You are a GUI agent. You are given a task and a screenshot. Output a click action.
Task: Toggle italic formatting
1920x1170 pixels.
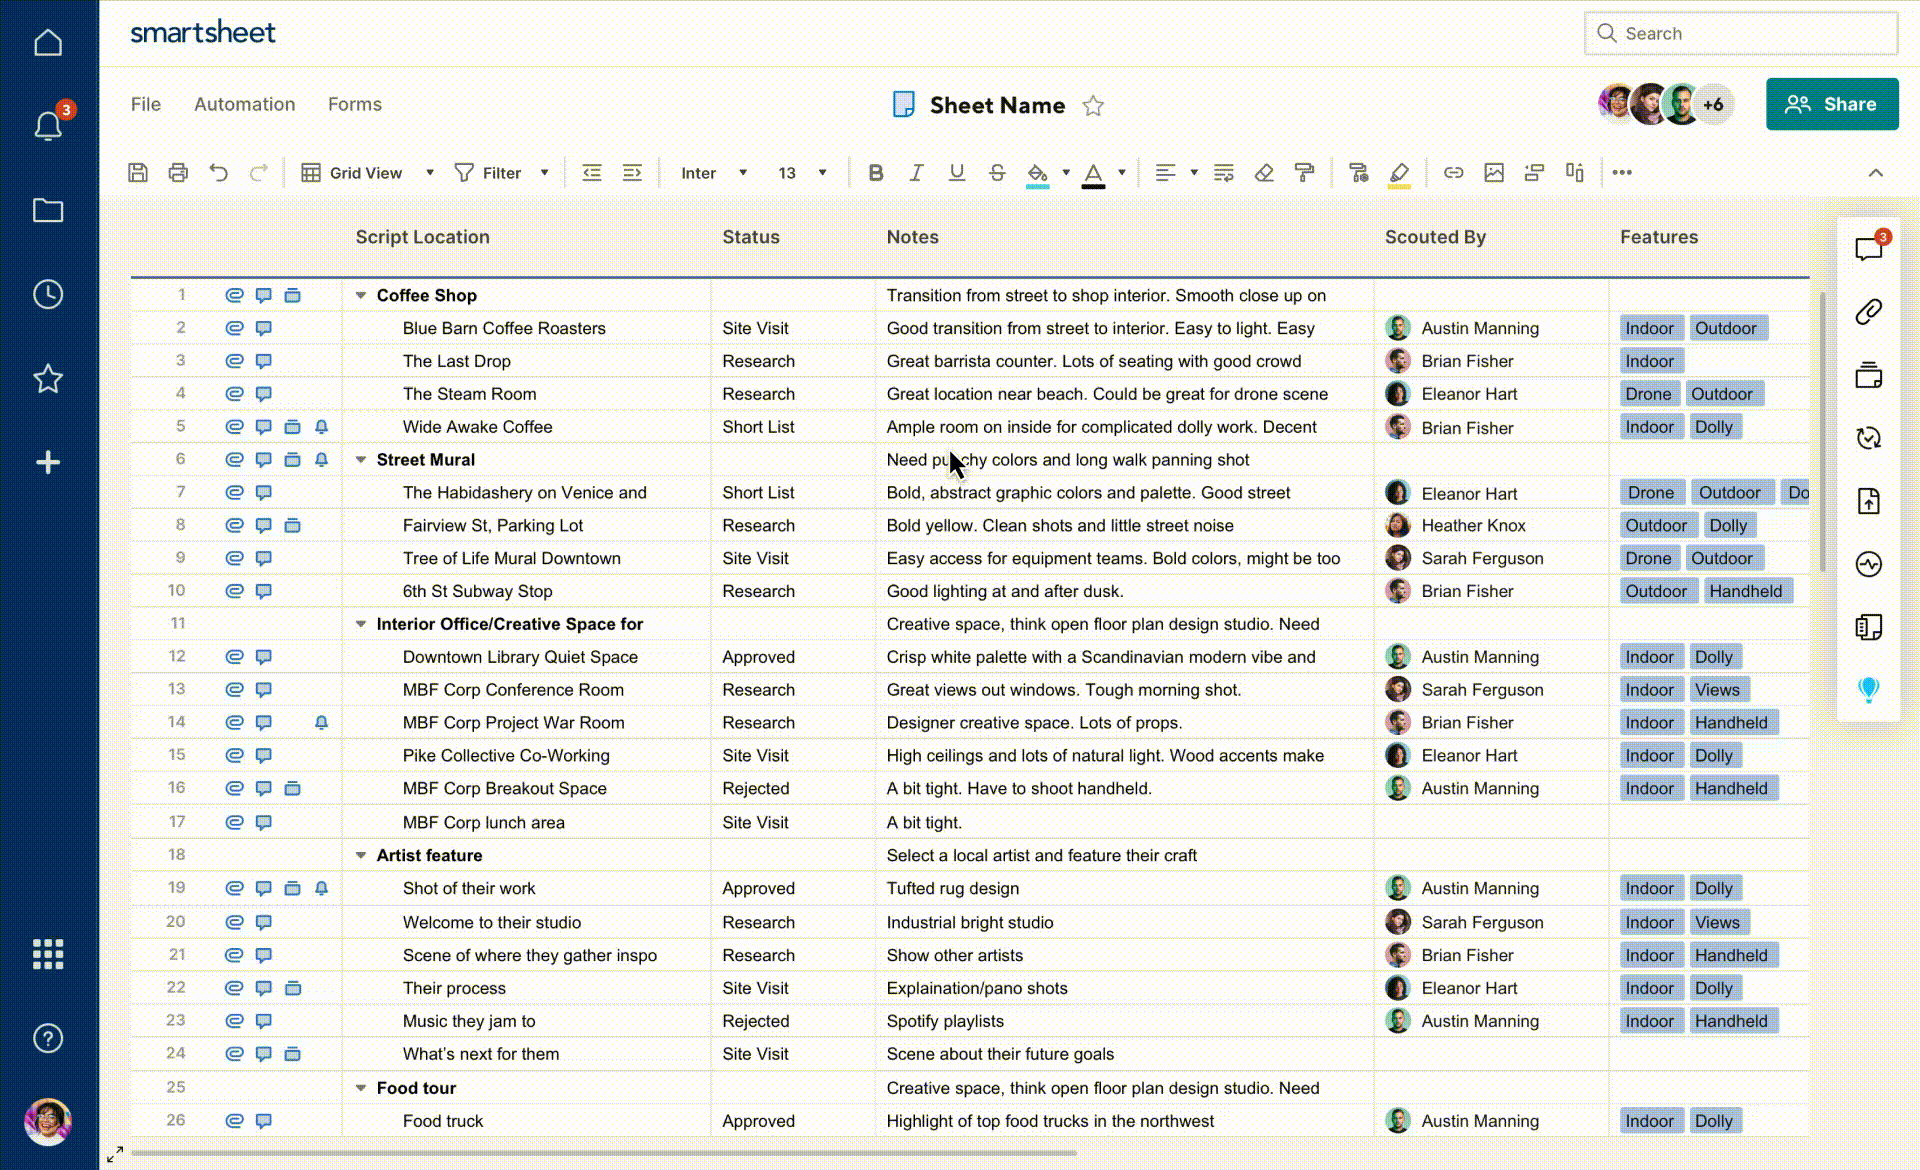click(916, 173)
